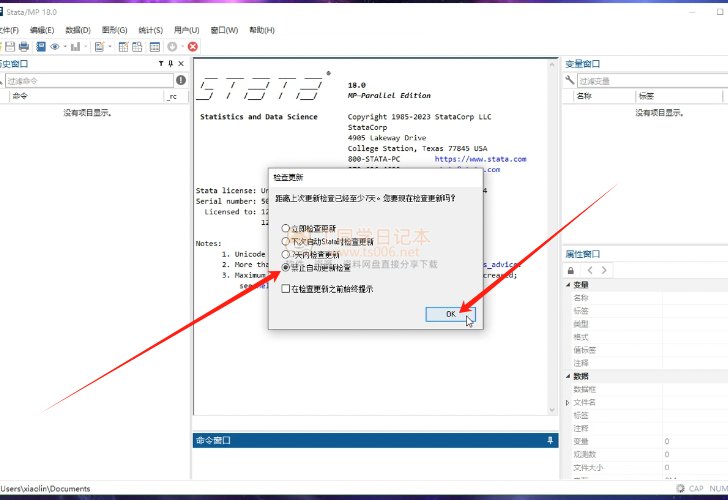Click the pin icon on Command window bar
The width and height of the screenshot is (728, 500).
pyautogui.click(x=550, y=440)
